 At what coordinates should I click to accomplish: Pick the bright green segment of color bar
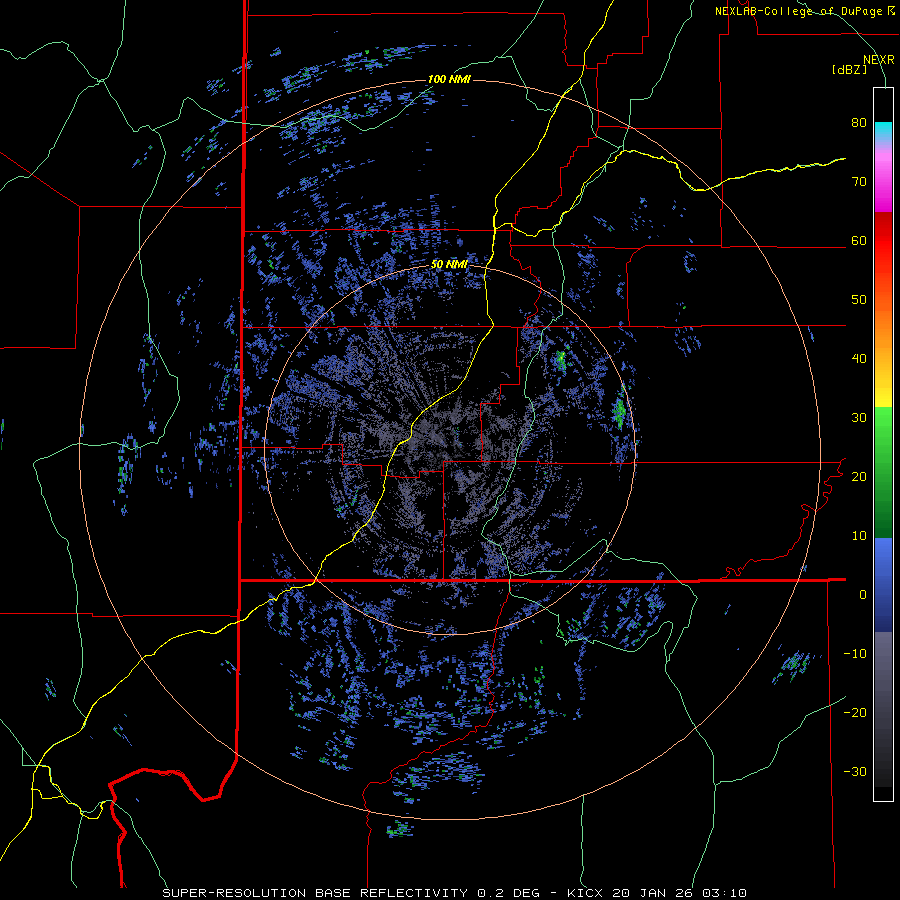[883, 425]
